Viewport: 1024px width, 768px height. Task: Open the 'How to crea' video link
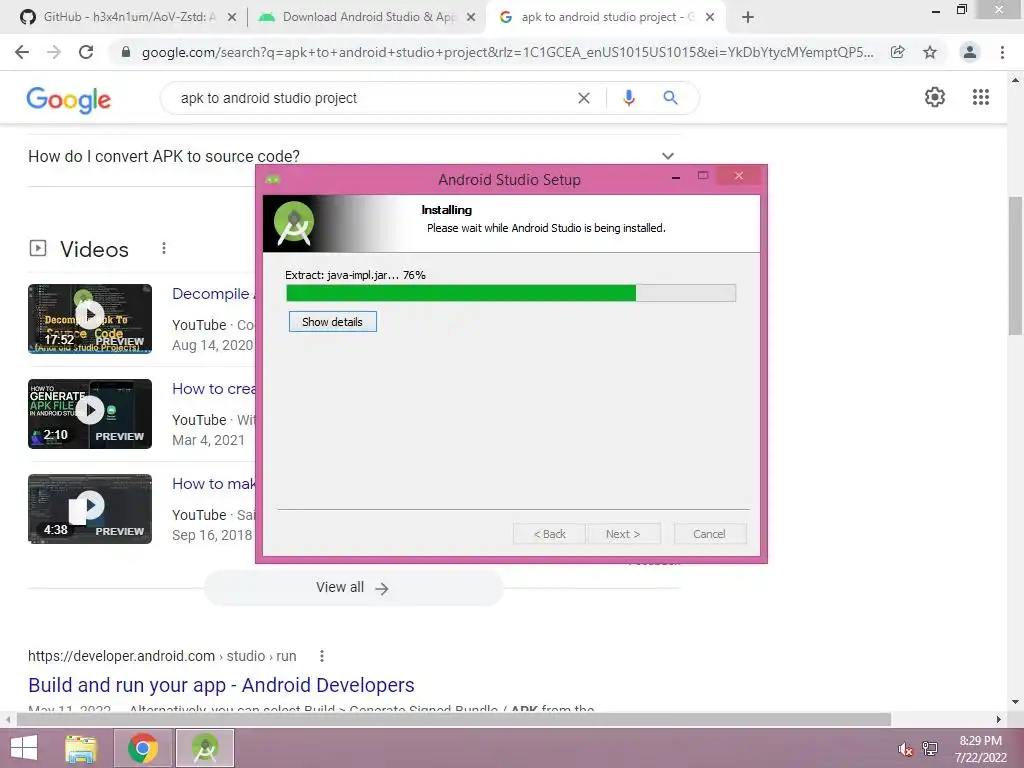(214, 389)
